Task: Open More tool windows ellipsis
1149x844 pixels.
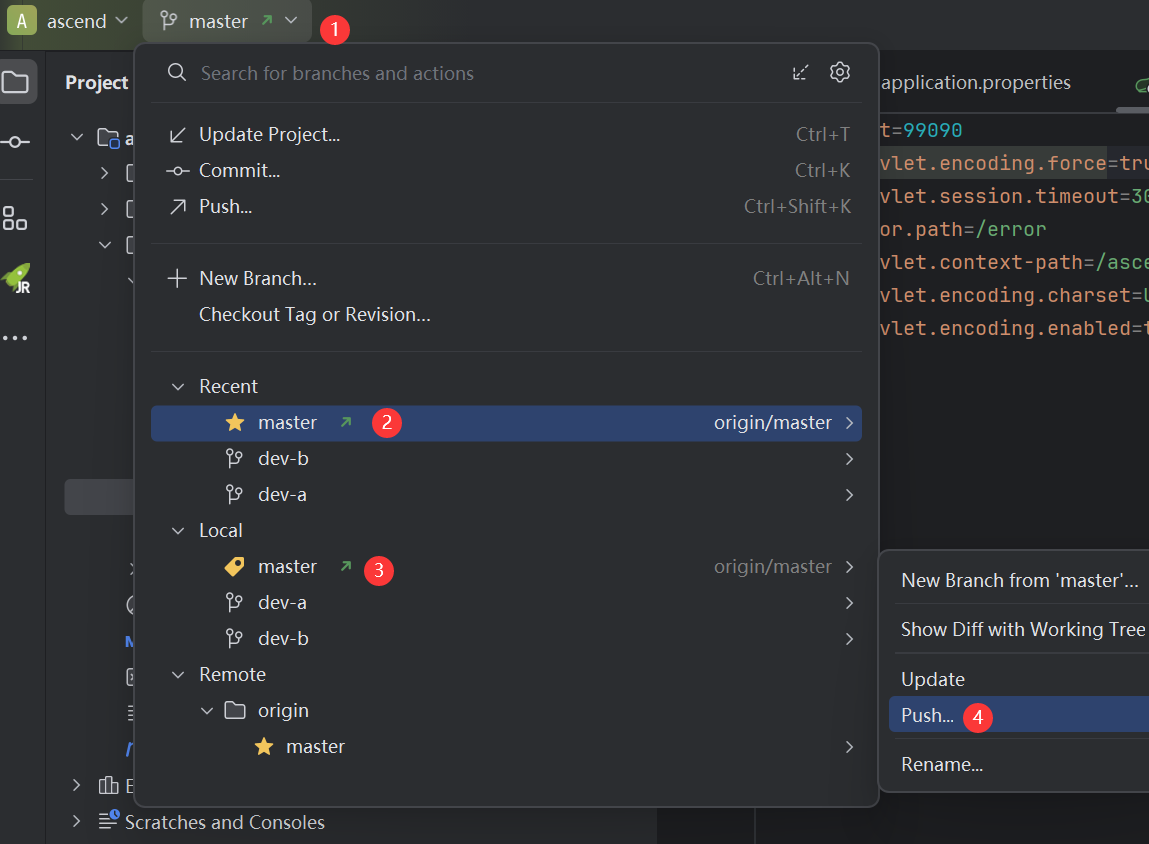Action: click(x=16, y=338)
